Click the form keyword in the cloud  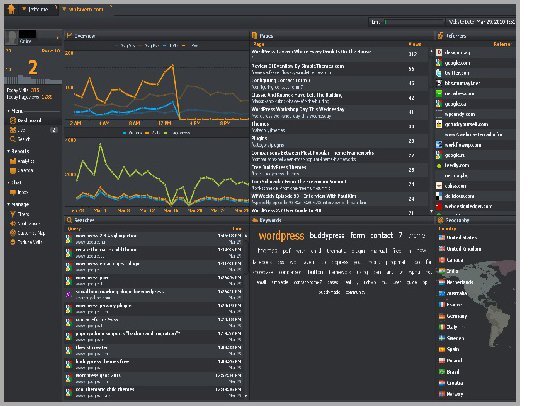pyautogui.click(x=357, y=236)
